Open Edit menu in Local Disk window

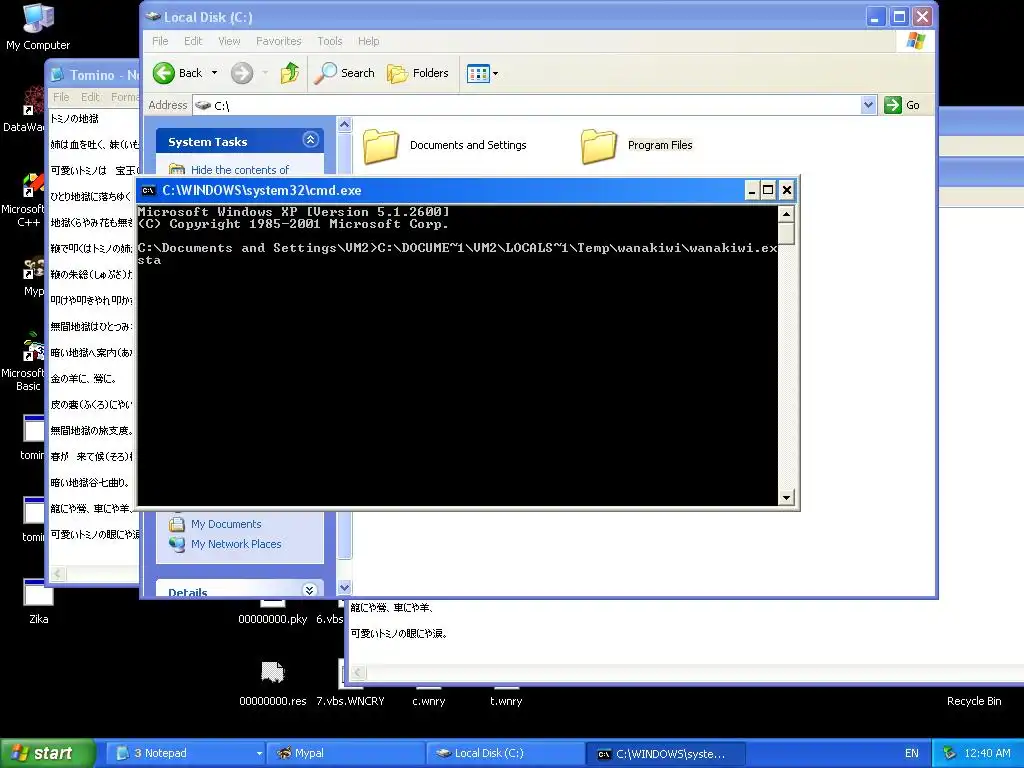click(193, 41)
